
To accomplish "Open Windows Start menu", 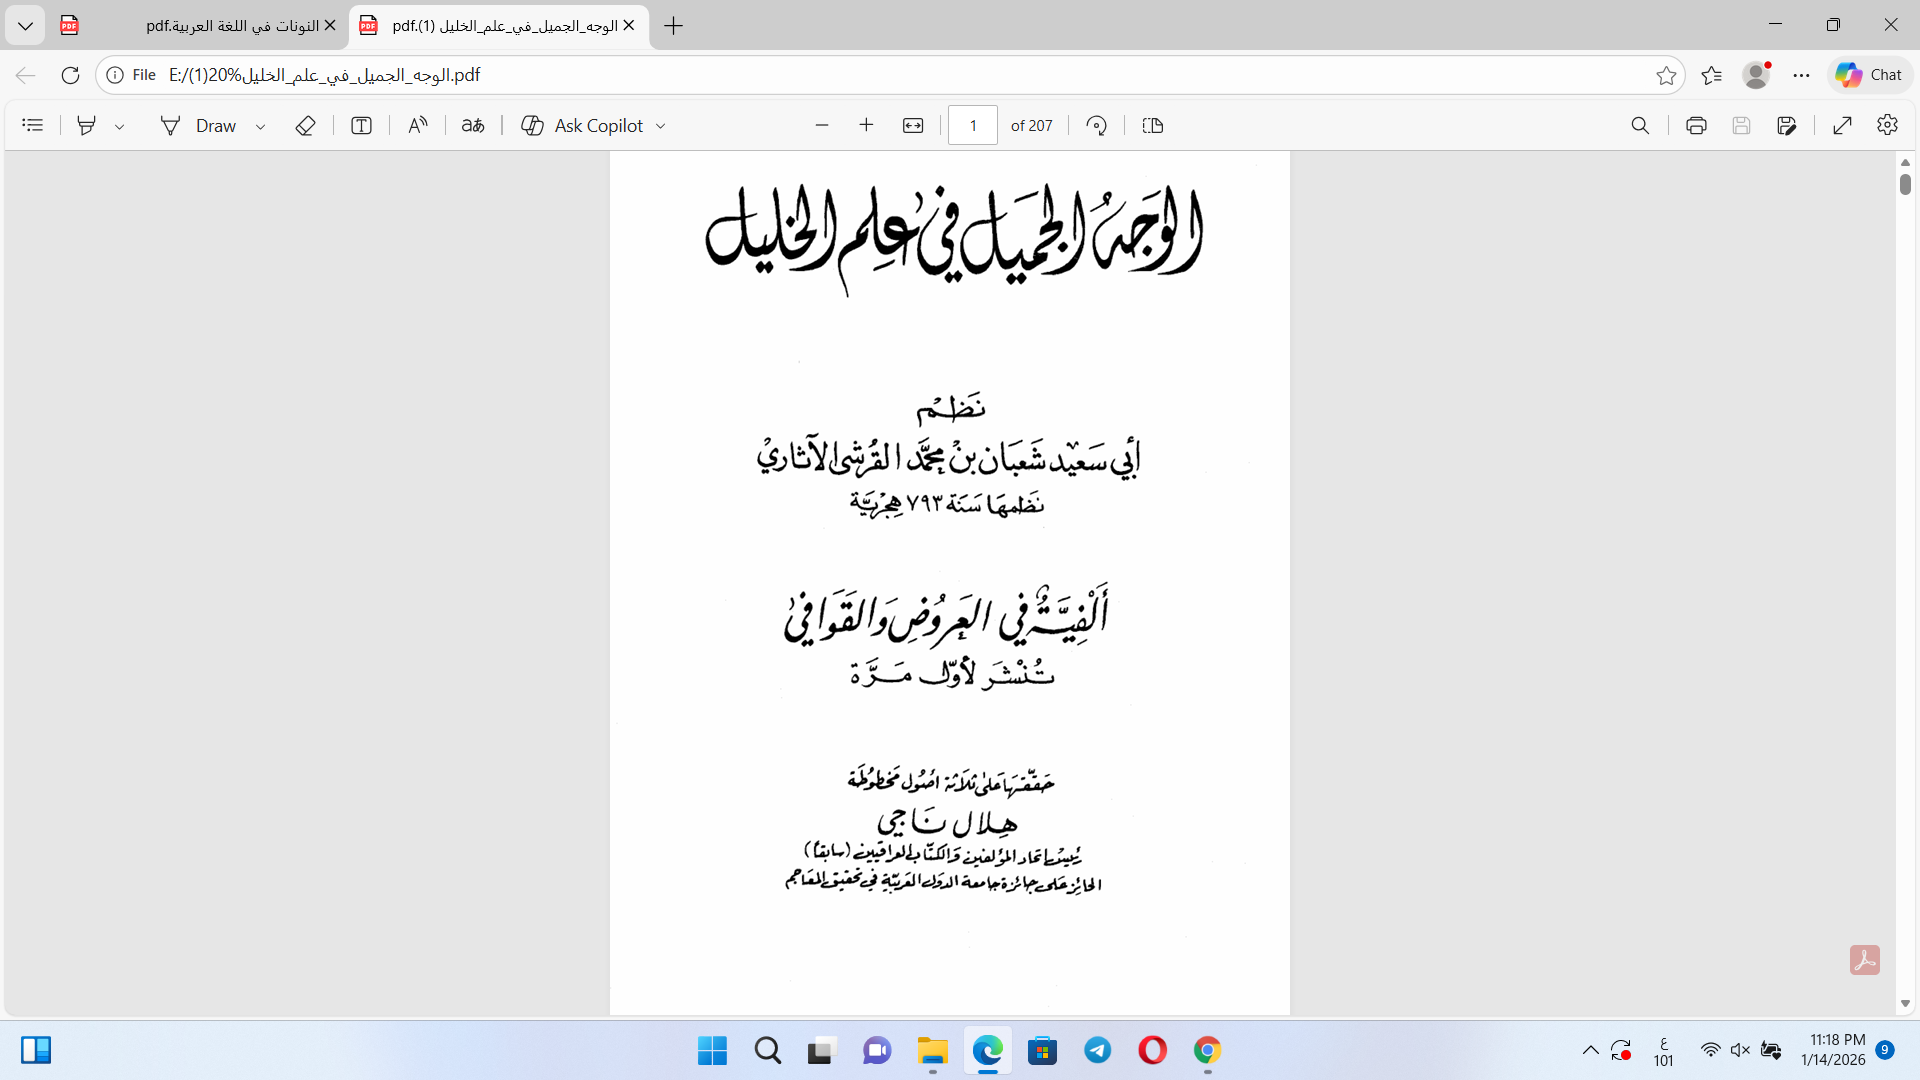I will [x=713, y=1050].
